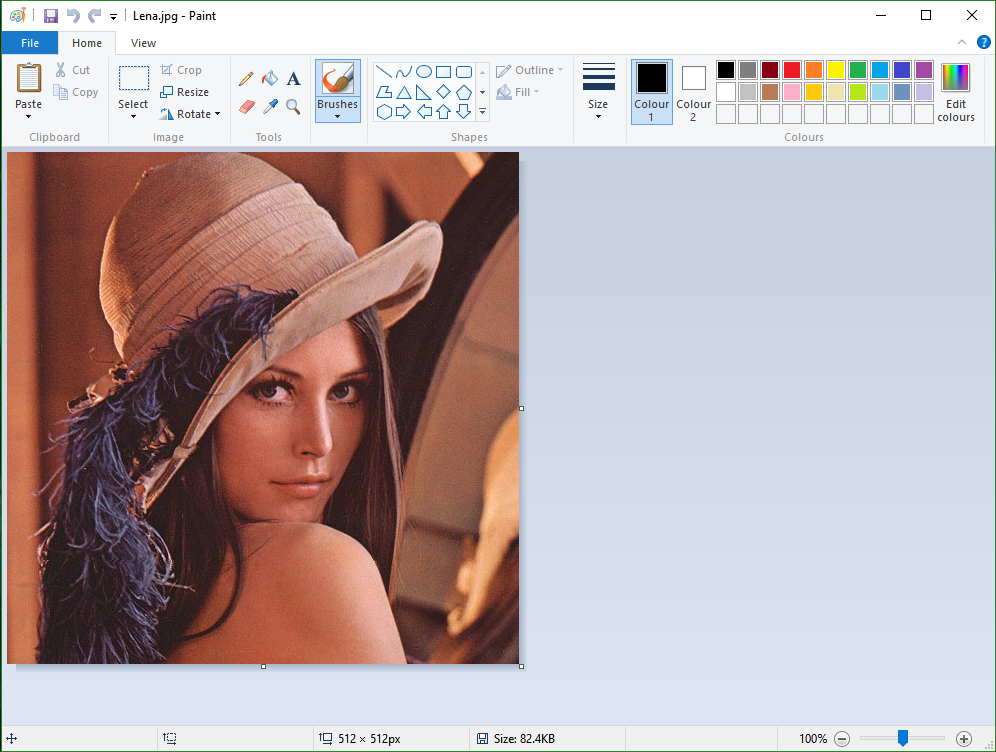Pick the red colour swatch
The height and width of the screenshot is (752, 996).
[791, 70]
